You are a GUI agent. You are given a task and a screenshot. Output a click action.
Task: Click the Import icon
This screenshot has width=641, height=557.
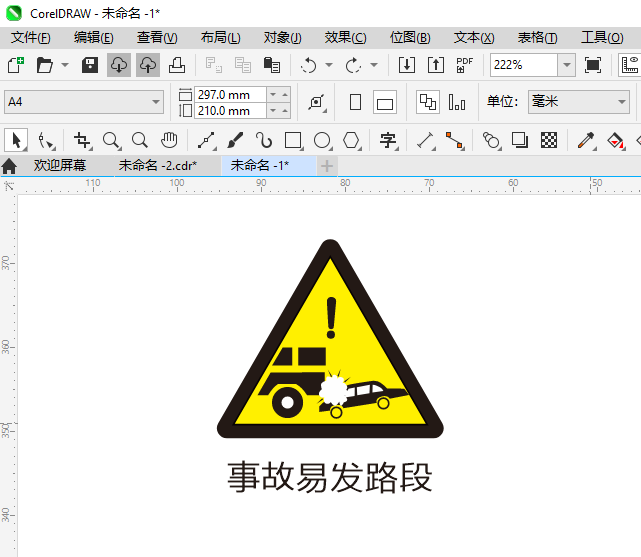tap(407, 65)
